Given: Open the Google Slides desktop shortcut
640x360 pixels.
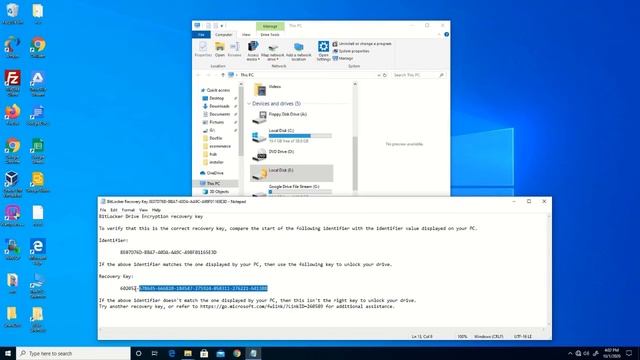Looking at the screenshot, I should click(38, 182).
